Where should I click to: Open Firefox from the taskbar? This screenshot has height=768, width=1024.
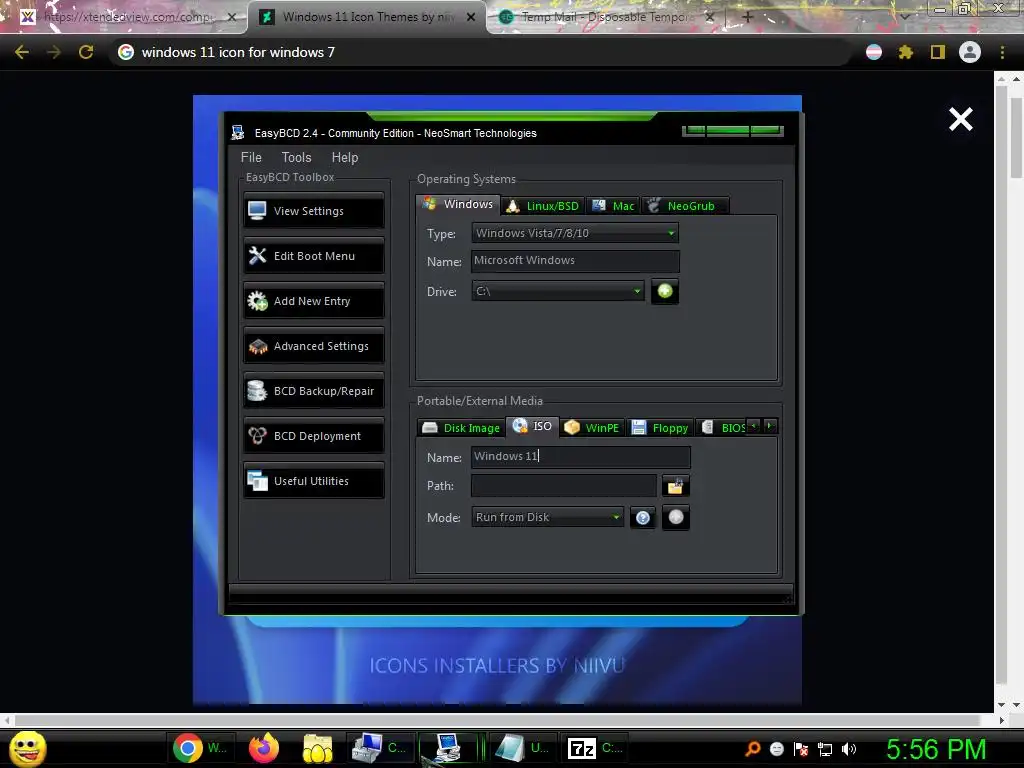[x=264, y=748]
